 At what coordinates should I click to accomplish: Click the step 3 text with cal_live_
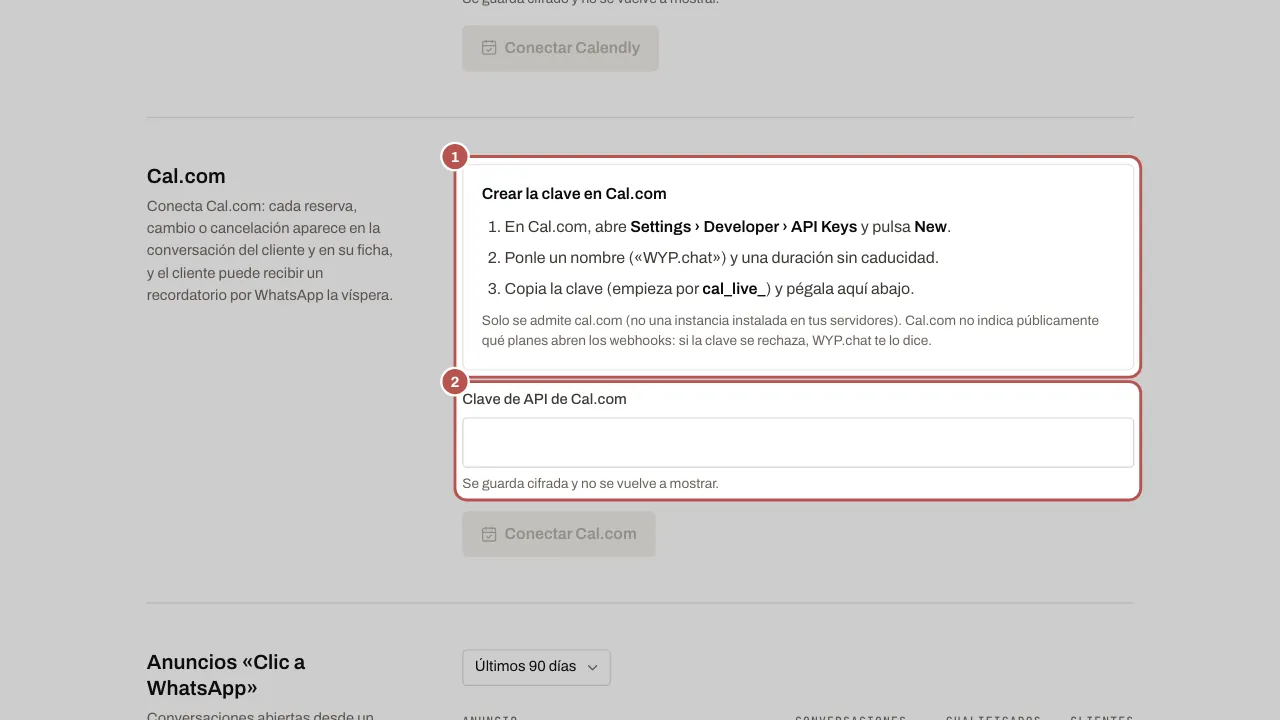(x=709, y=289)
